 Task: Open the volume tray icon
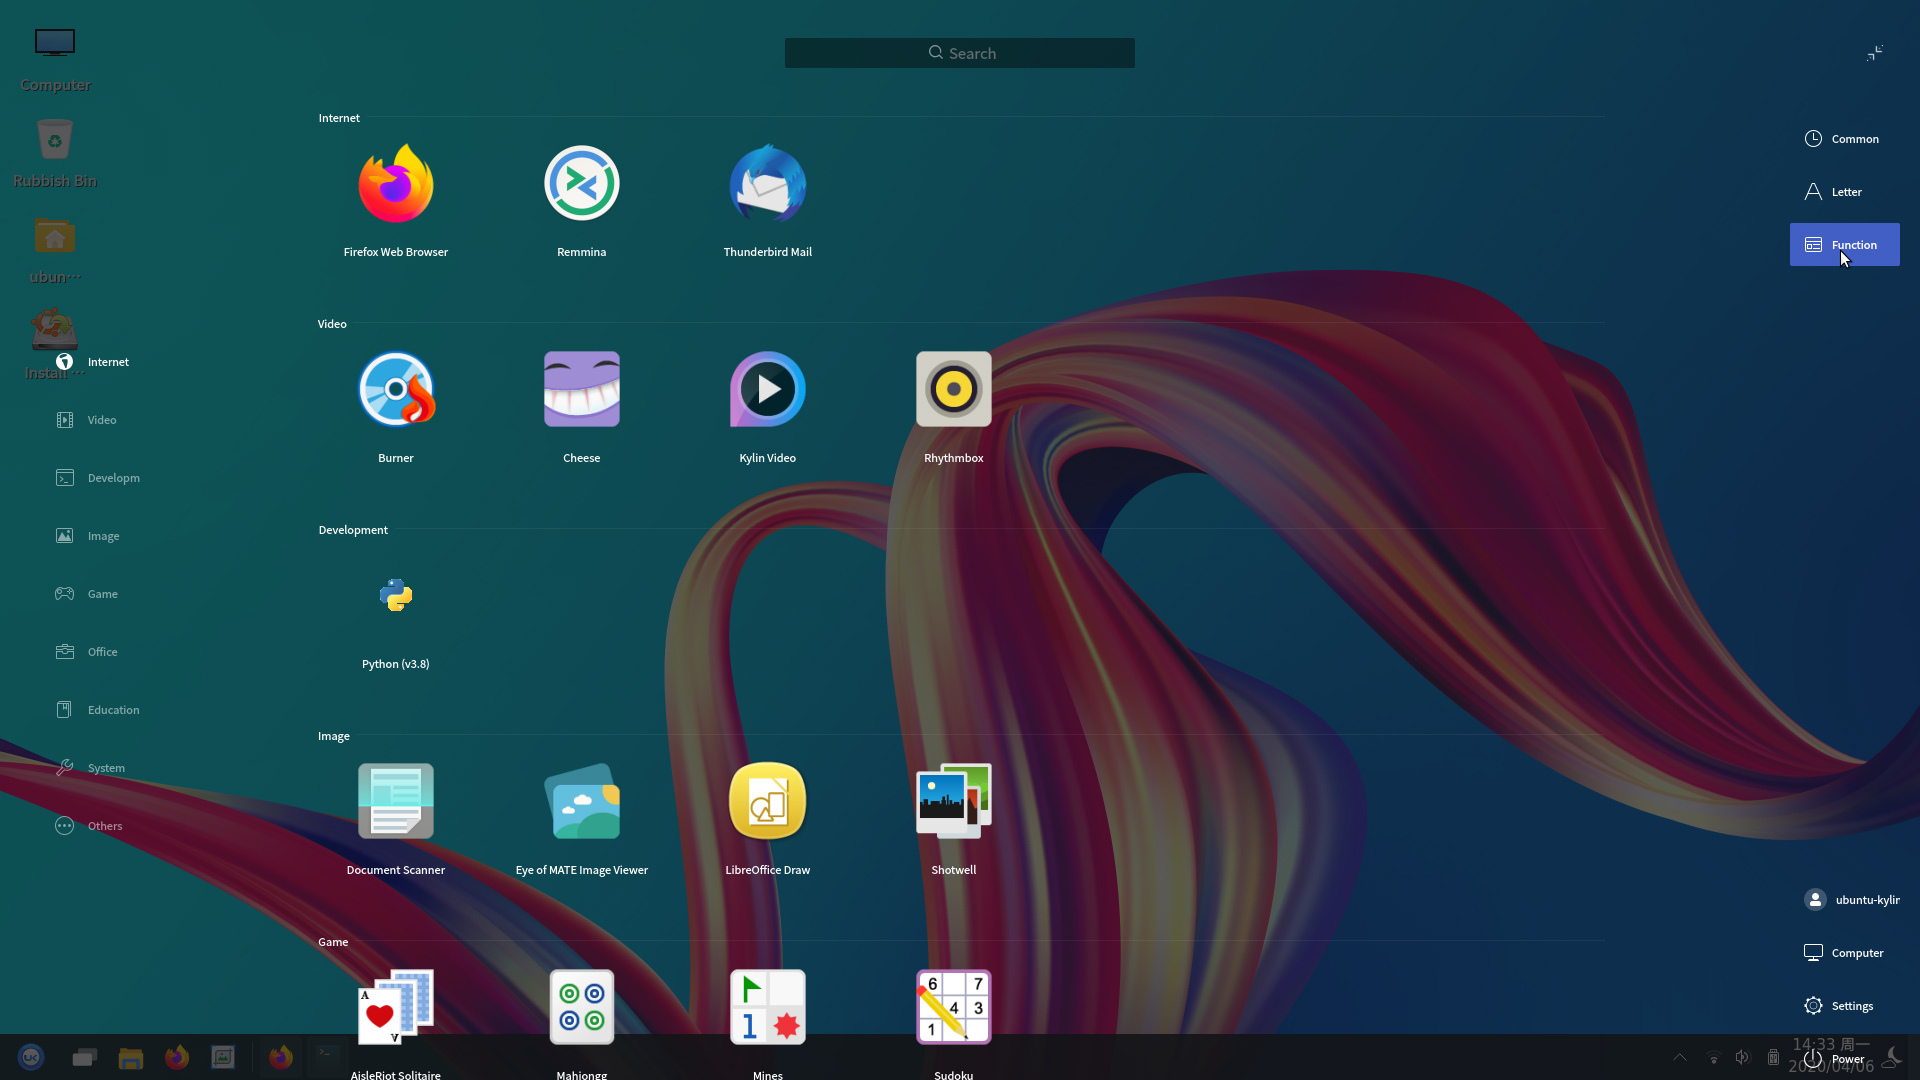click(1743, 1057)
